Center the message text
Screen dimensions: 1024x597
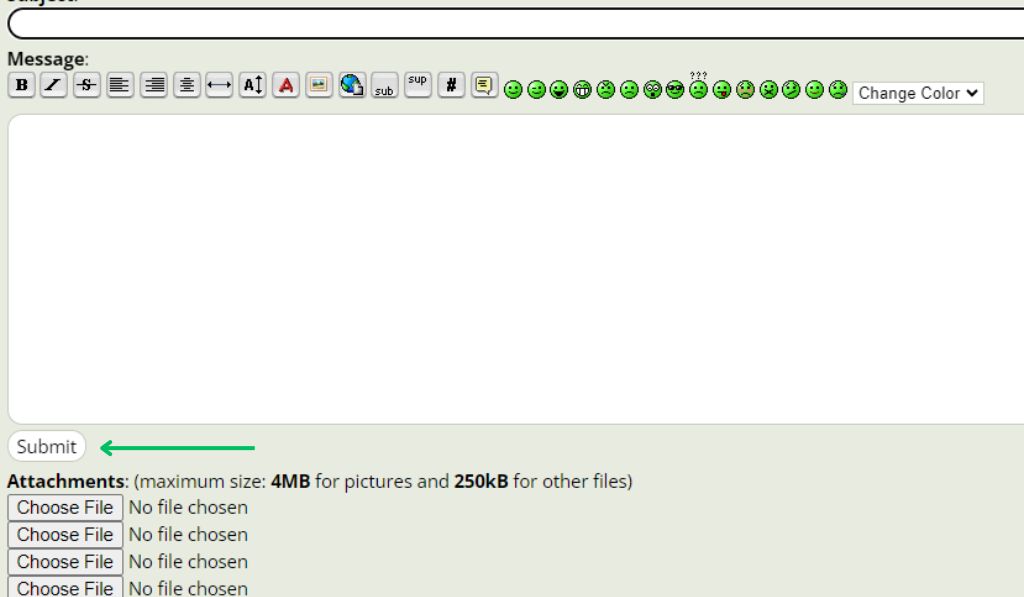(187, 85)
